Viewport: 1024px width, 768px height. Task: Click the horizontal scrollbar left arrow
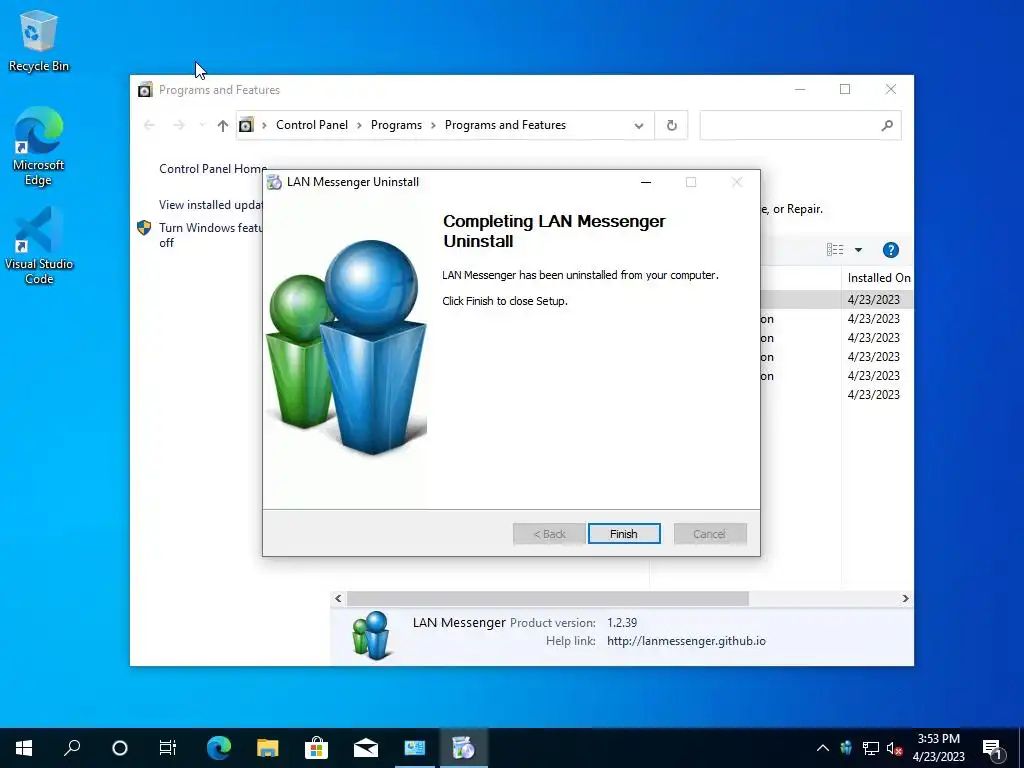338,598
